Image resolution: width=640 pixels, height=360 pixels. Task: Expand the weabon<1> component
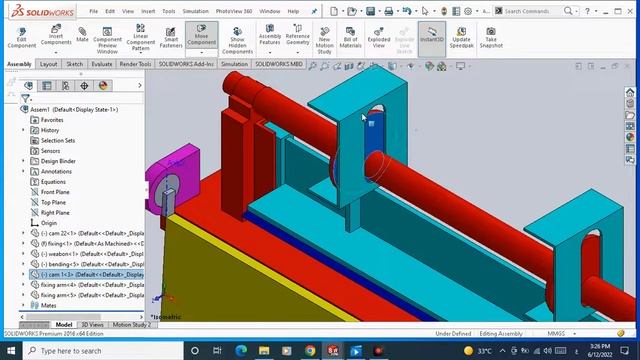(23, 253)
